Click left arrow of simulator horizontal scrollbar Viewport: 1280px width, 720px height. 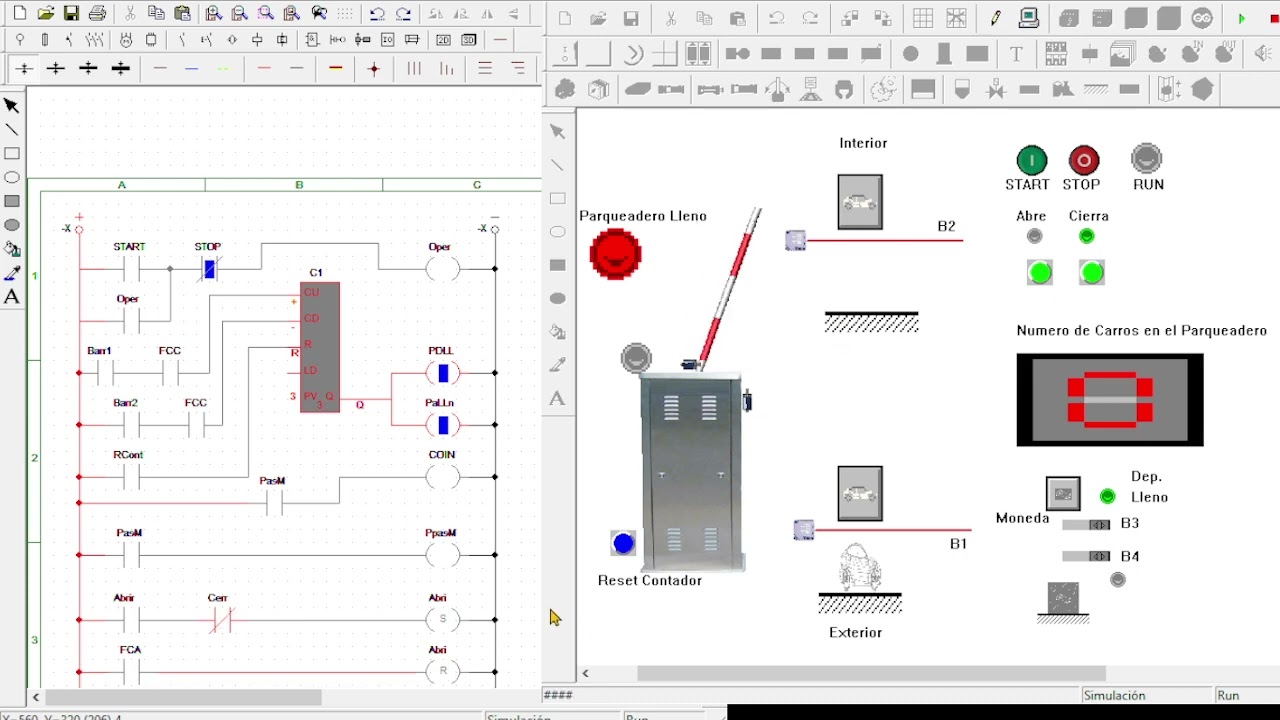click(586, 674)
